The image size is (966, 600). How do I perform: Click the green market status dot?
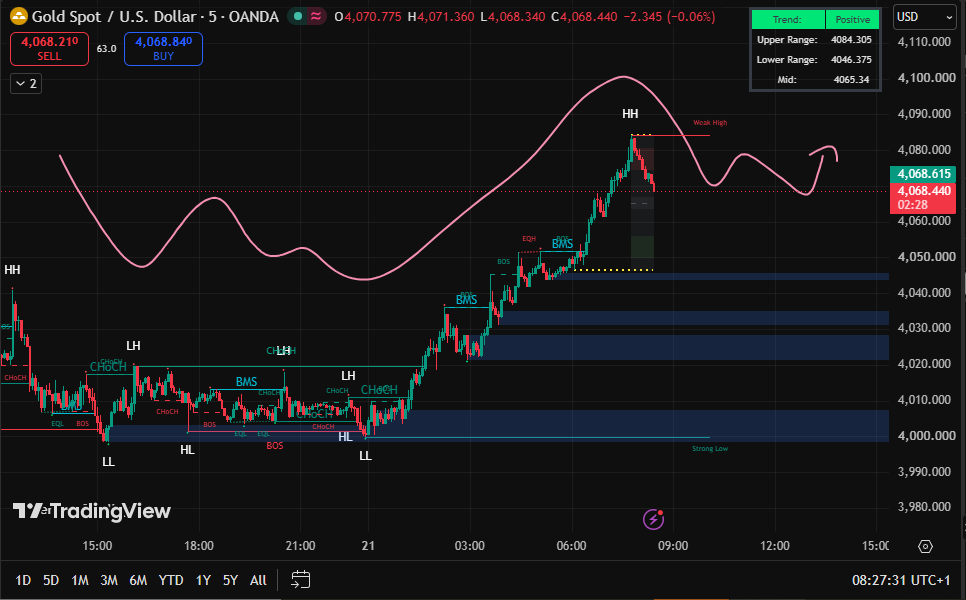pyautogui.click(x=298, y=17)
